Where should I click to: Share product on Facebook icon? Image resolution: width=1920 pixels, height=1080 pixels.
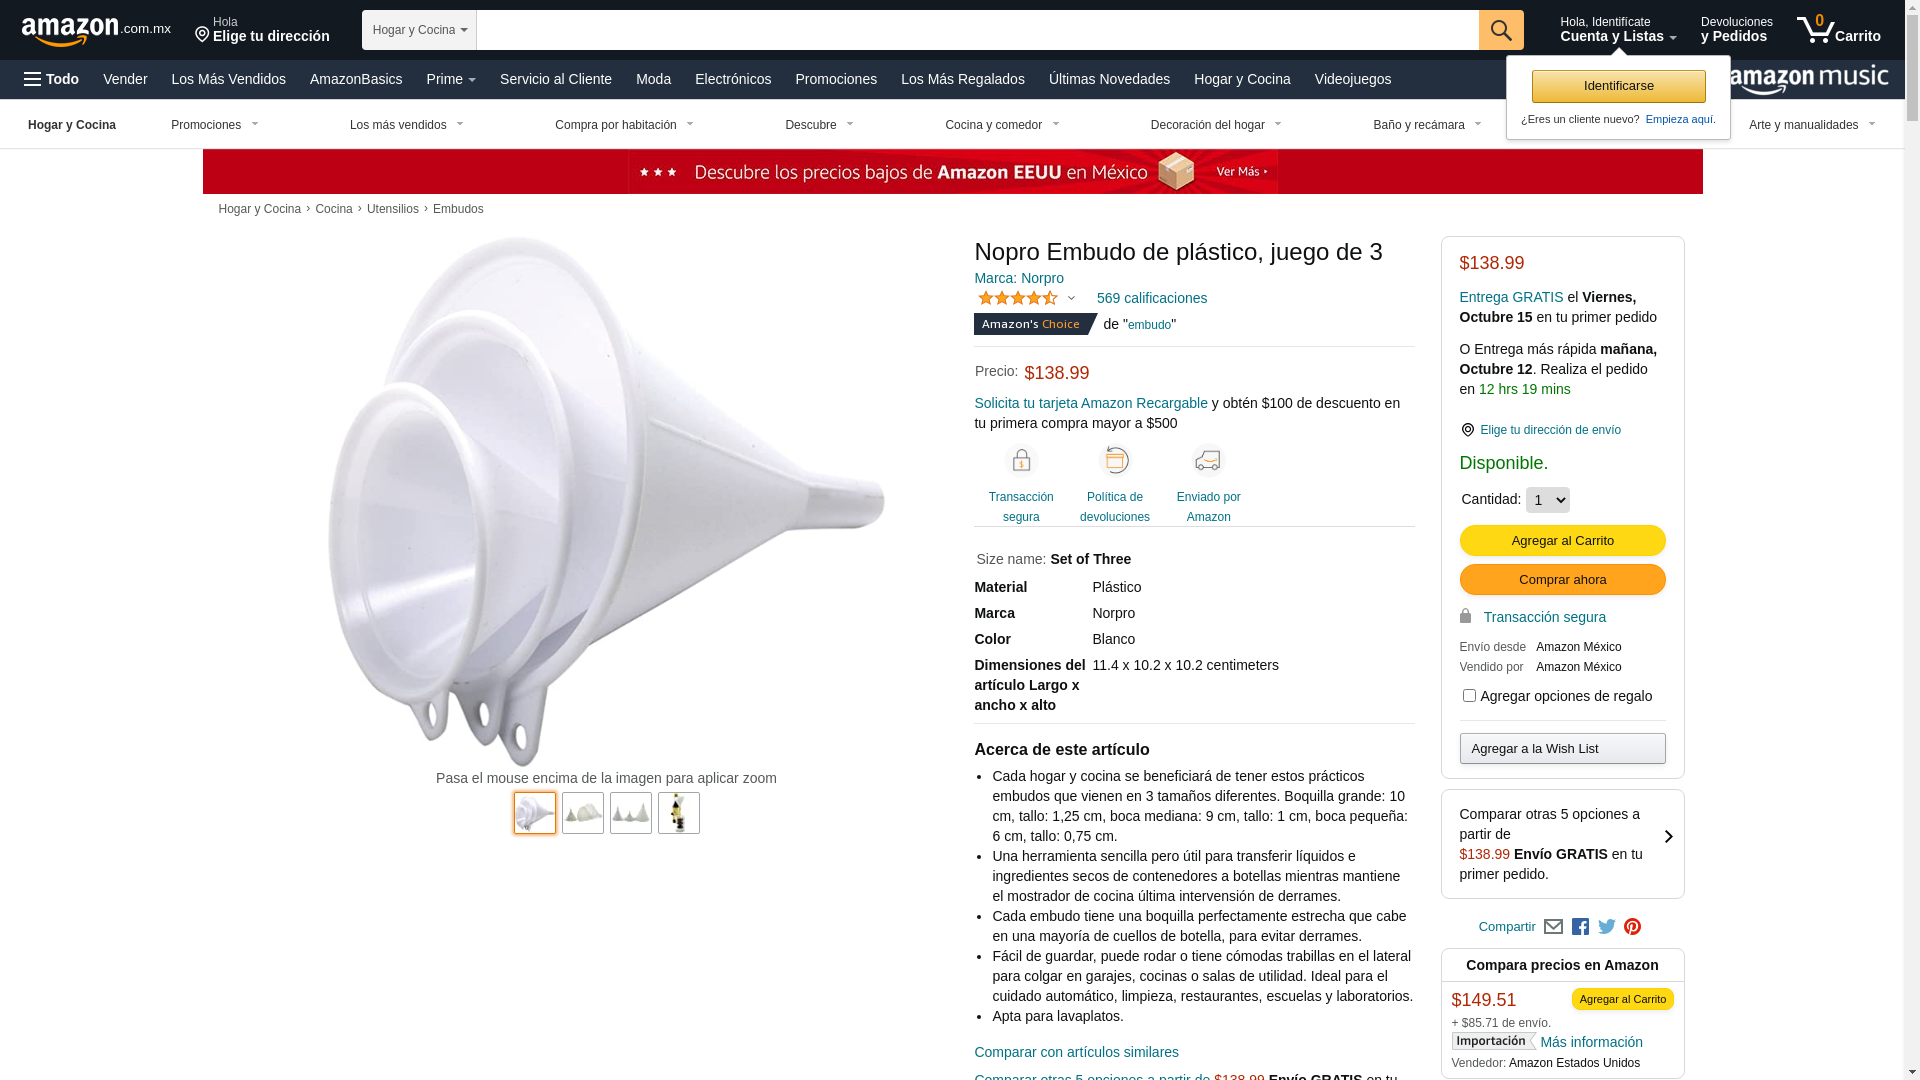[1580, 927]
